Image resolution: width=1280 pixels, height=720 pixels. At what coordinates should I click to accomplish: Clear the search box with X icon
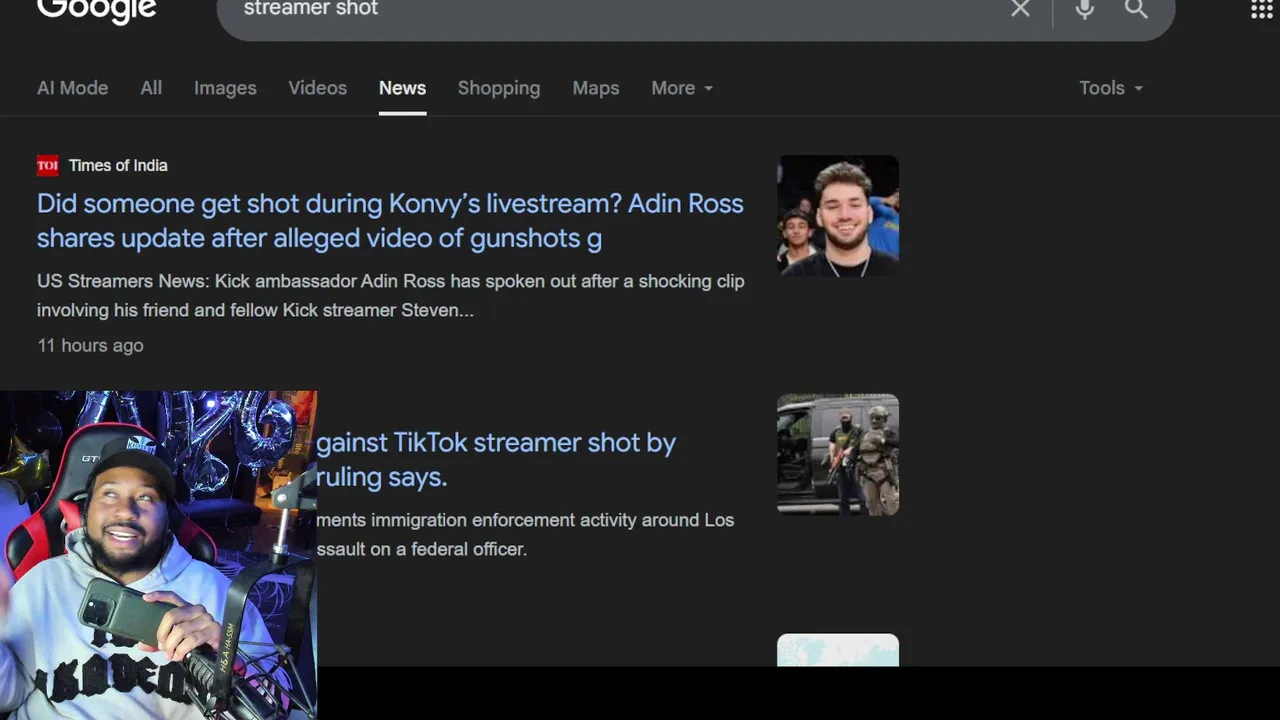pyautogui.click(x=1020, y=9)
